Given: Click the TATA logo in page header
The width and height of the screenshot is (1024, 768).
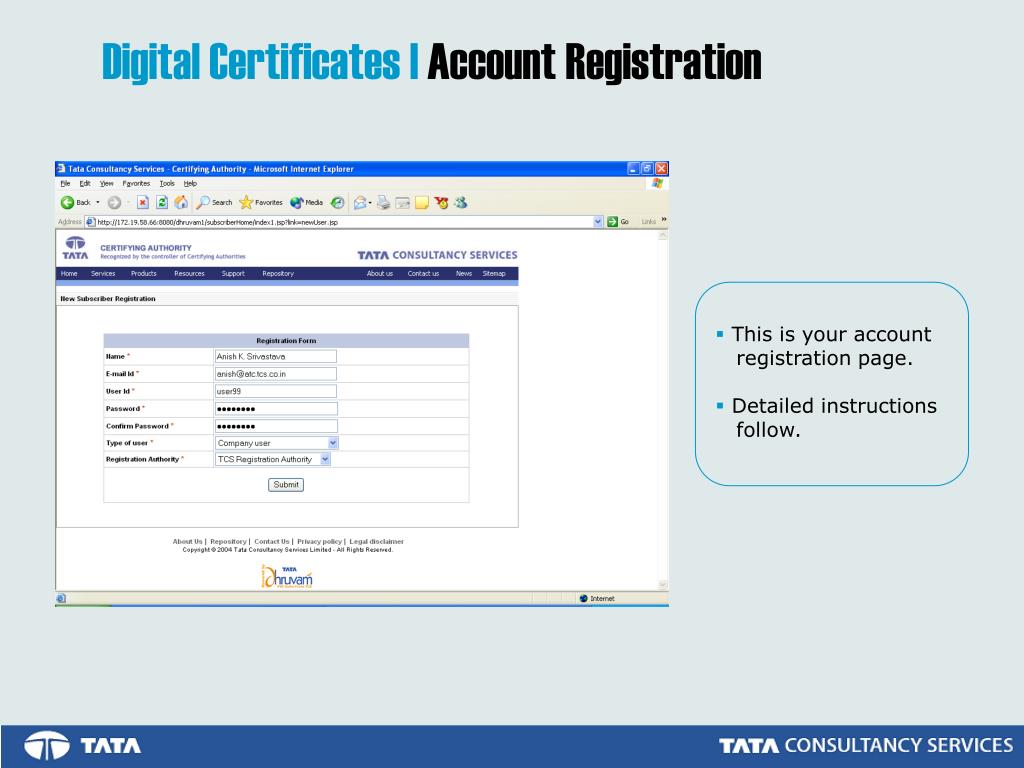Looking at the screenshot, I should tap(75, 248).
